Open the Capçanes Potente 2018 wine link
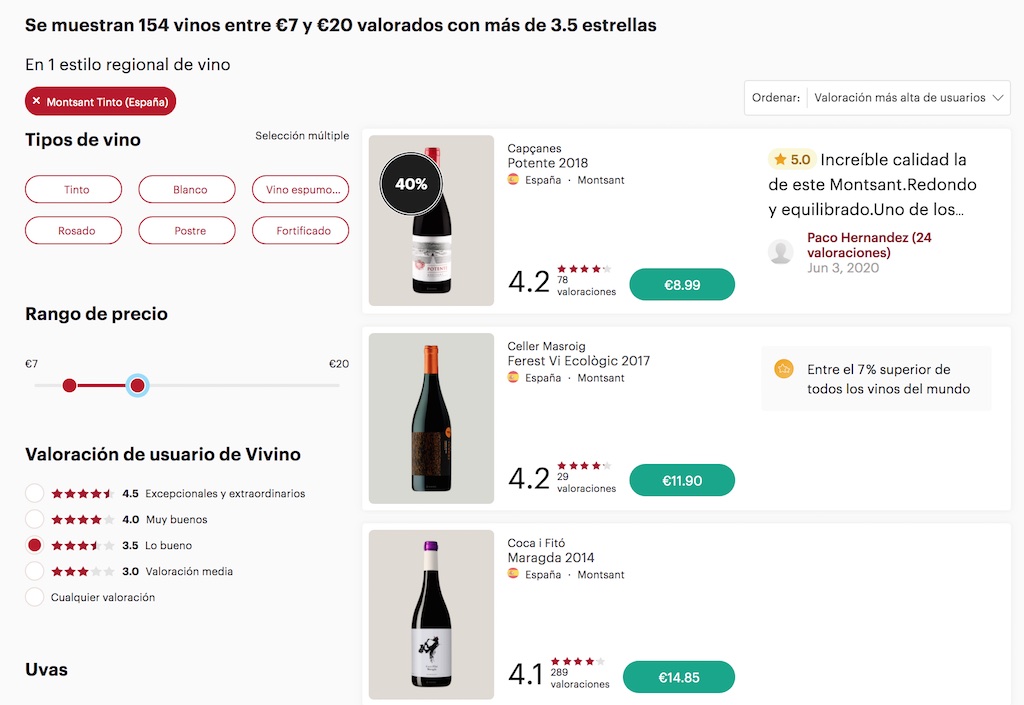Screen dimensions: 1024x705 tap(547, 163)
